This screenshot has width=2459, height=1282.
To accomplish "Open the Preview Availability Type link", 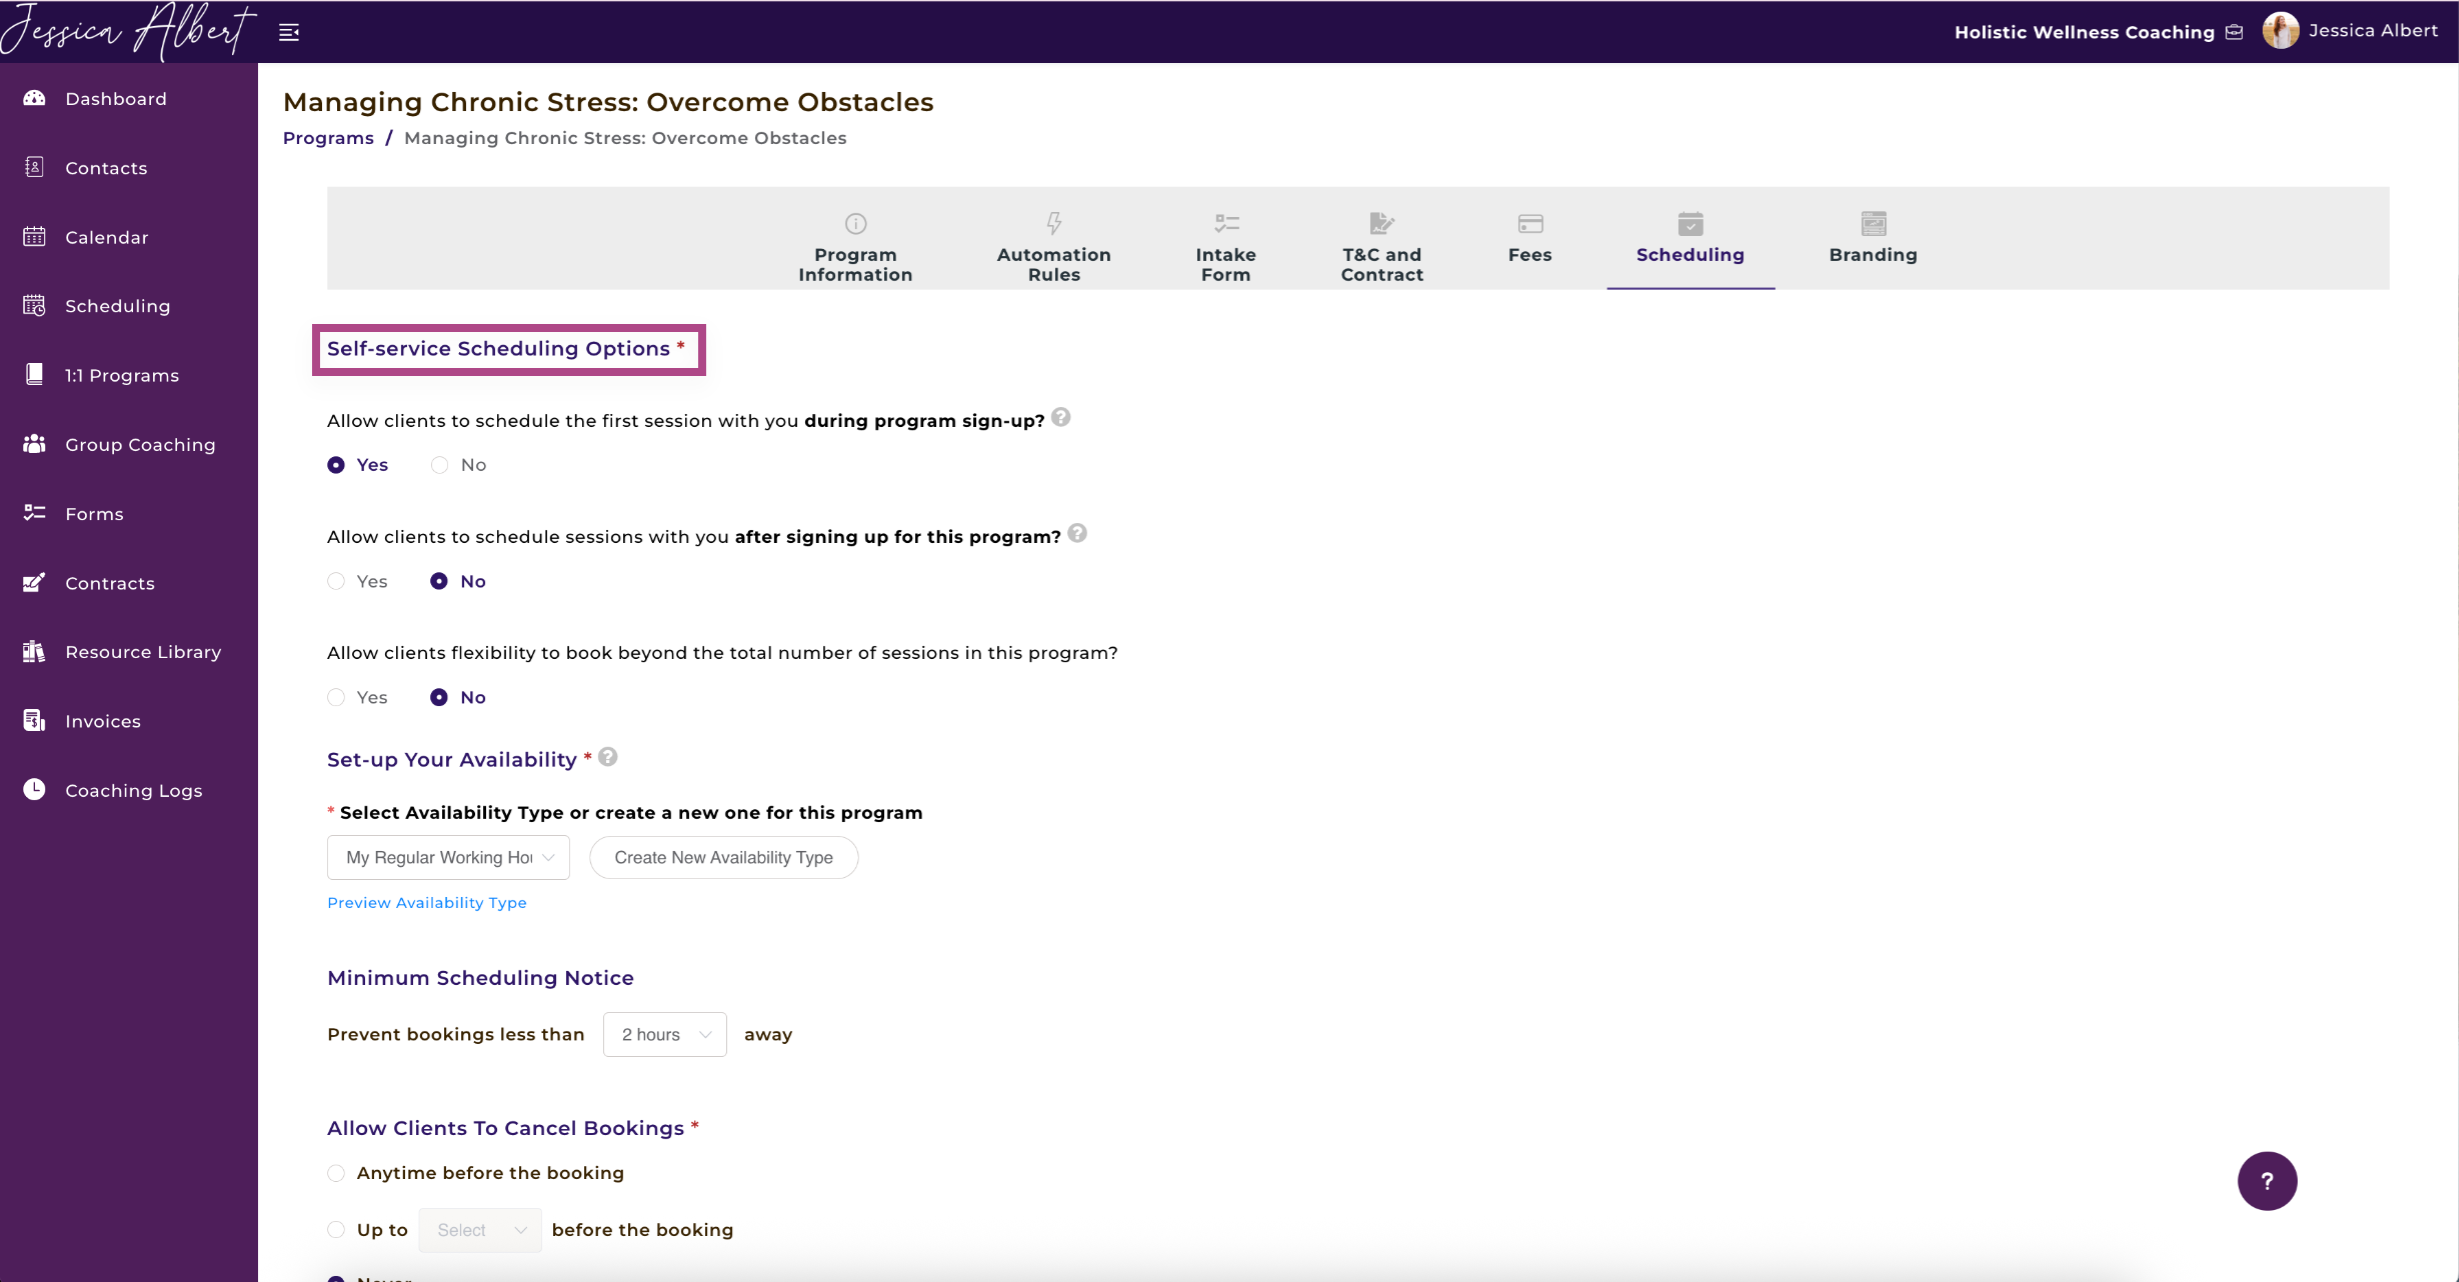I will click(x=427, y=902).
